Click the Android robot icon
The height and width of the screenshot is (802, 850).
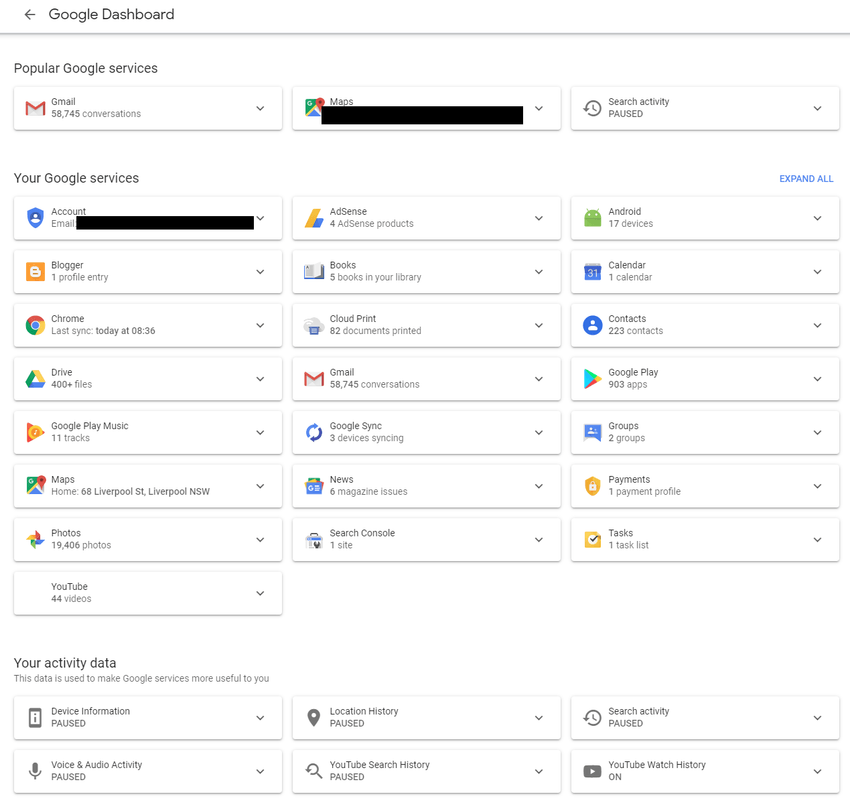[593, 218]
